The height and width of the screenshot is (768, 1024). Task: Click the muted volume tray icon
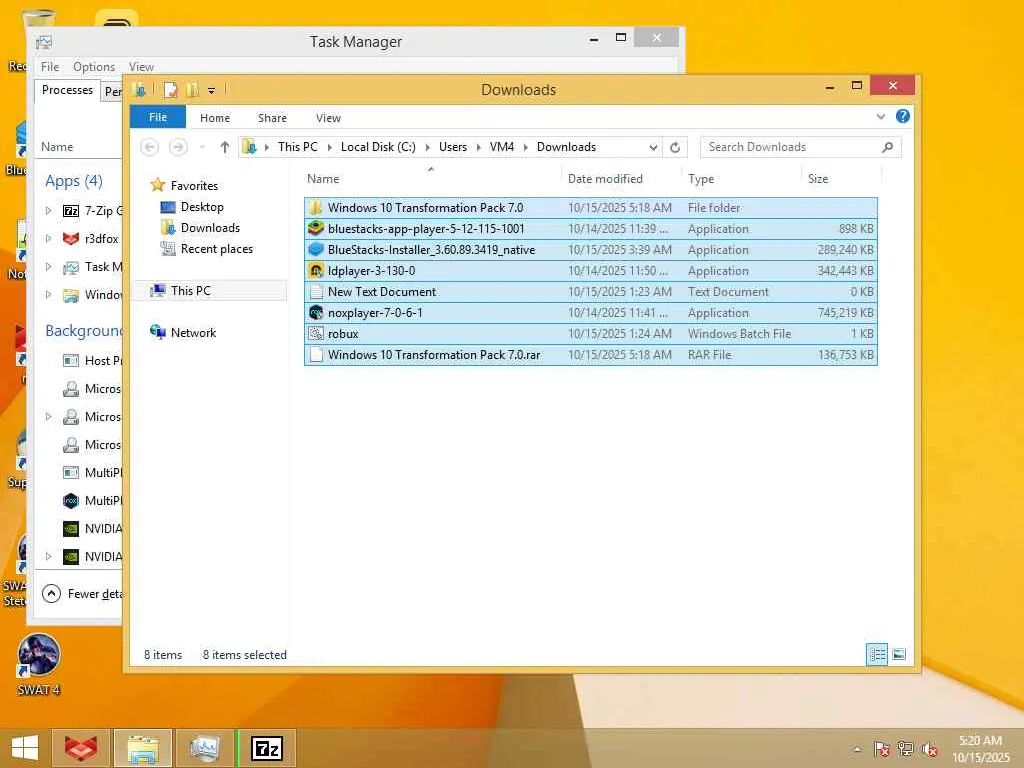[929, 749]
